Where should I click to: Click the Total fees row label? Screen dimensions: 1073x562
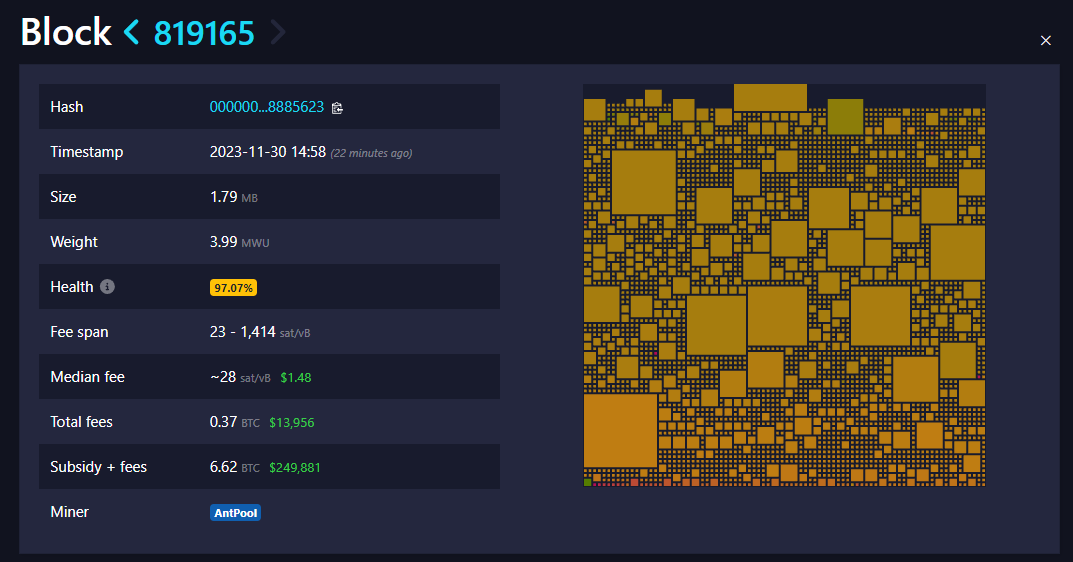click(x=81, y=422)
